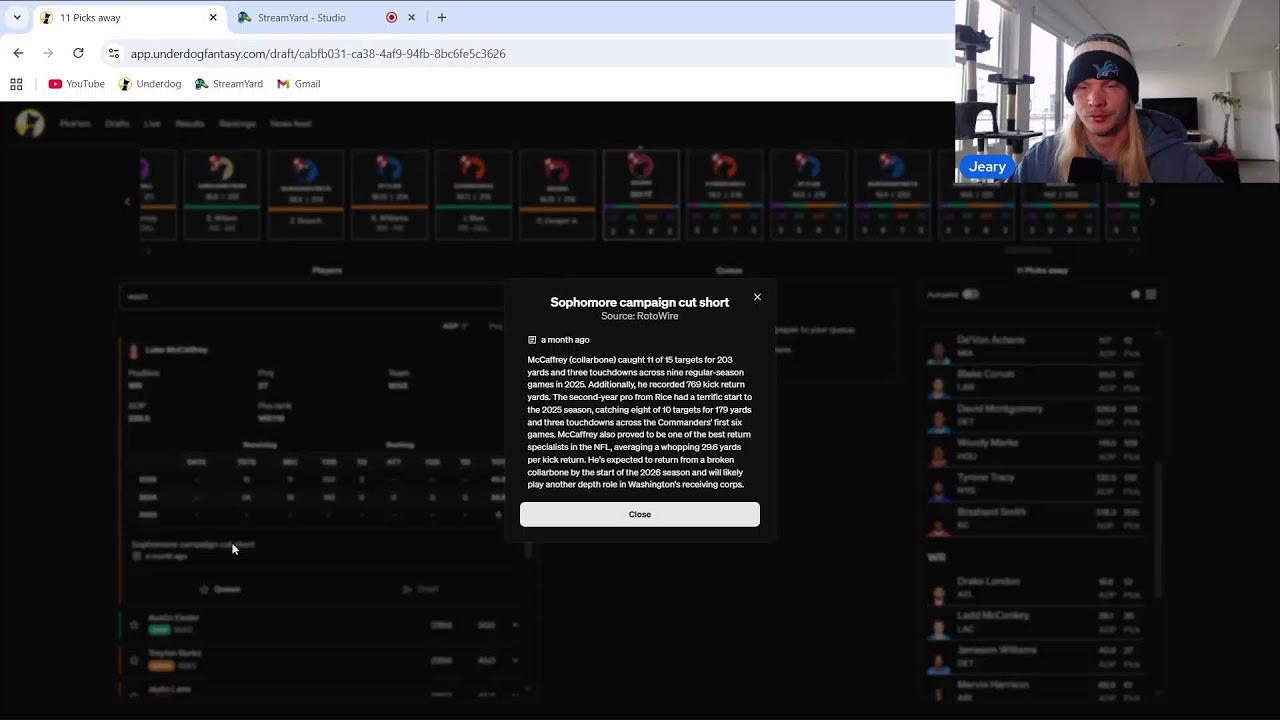1280x720 pixels.
Task: Click the Sophomore campaign cut short dialog title
Action: 640,302
